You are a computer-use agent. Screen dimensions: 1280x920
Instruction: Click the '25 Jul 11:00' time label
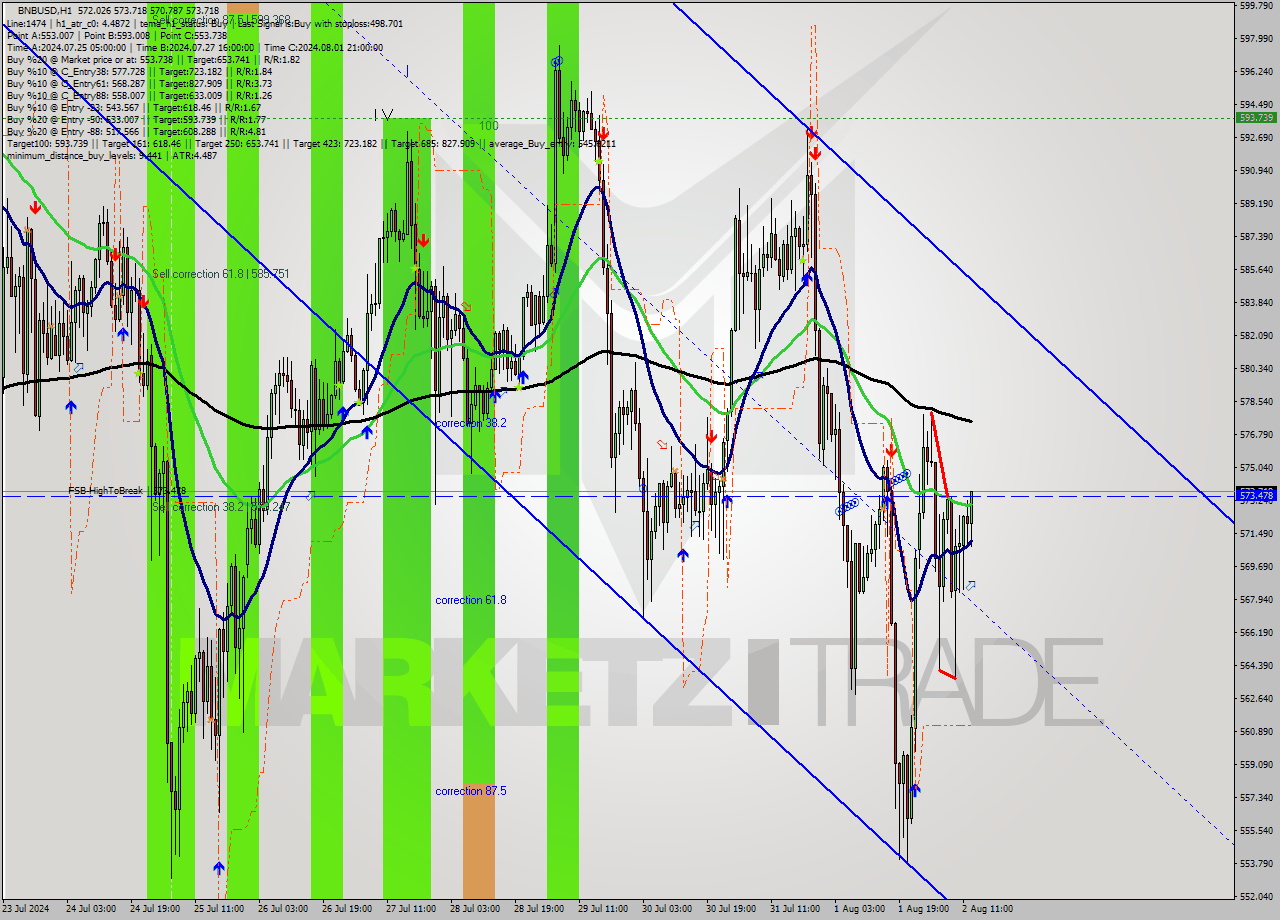[217, 909]
